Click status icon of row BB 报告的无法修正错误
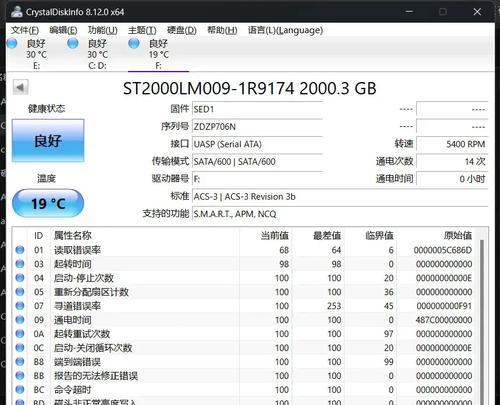This screenshot has width=500, height=405. [x=20, y=376]
